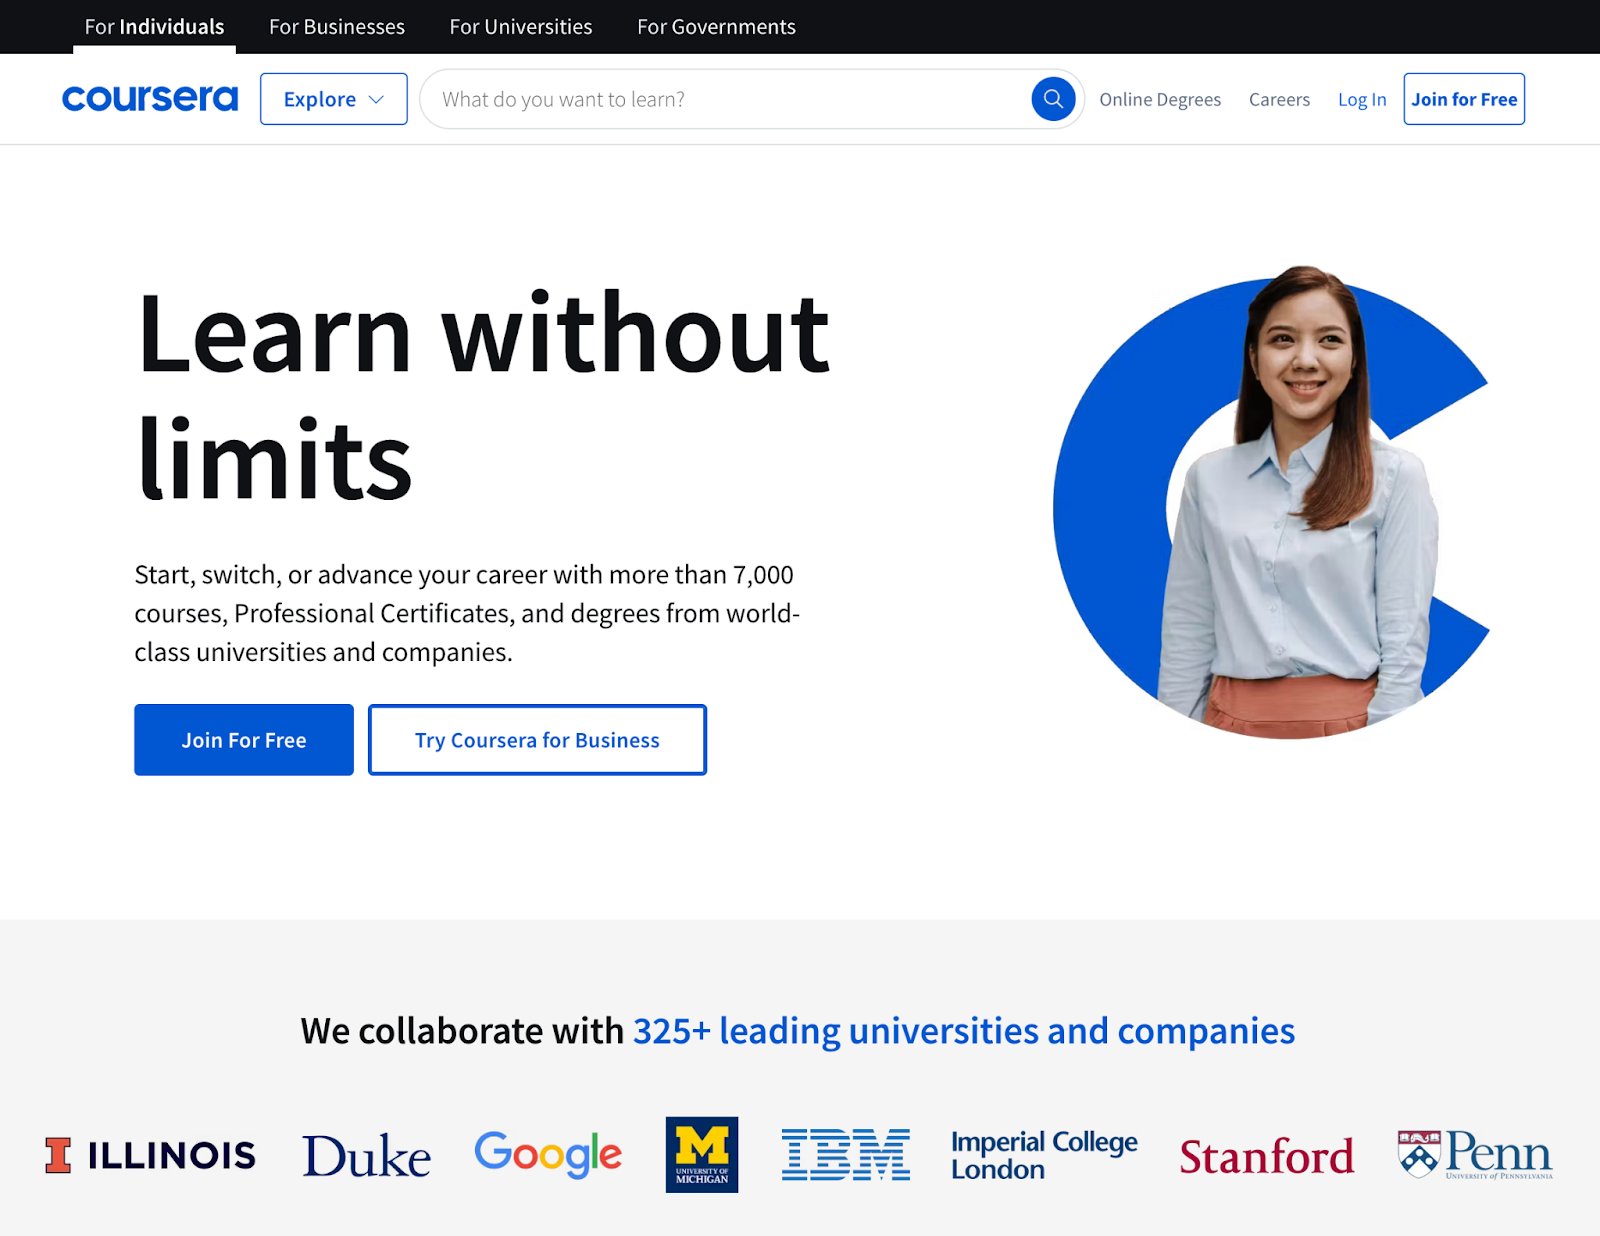Open the For Universities section
This screenshot has height=1236, width=1600.
(x=520, y=27)
